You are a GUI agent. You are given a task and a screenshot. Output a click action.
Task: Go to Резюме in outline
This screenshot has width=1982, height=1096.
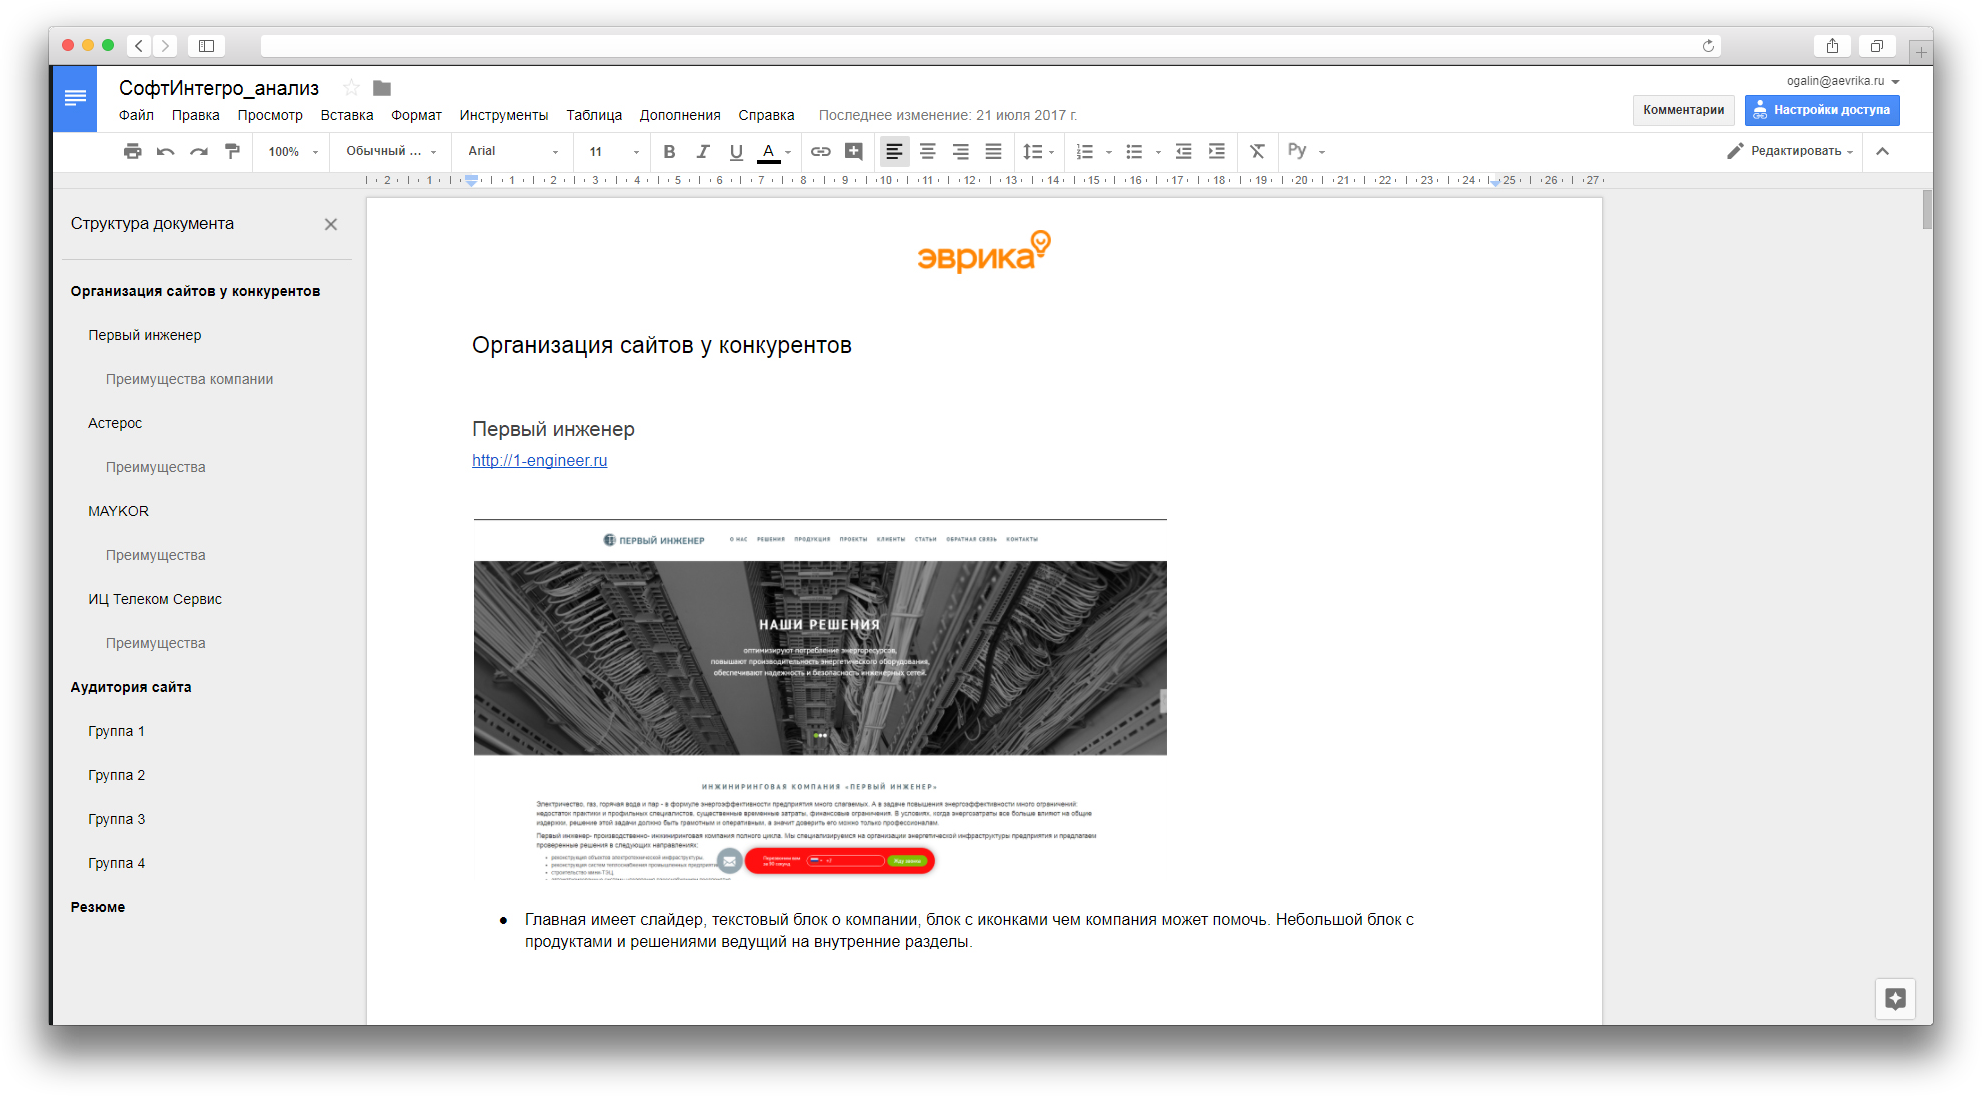pos(98,907)
